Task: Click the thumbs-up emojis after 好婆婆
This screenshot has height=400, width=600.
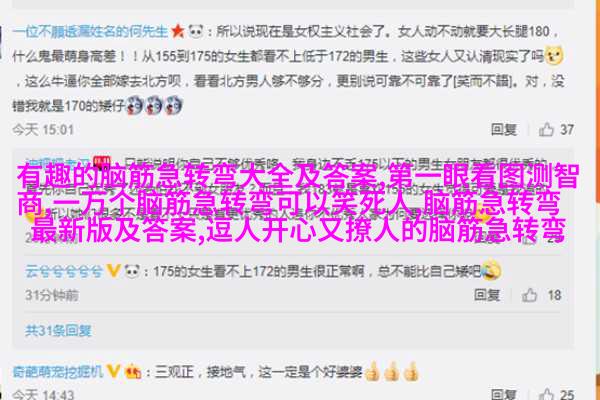Action: (391, 371)
